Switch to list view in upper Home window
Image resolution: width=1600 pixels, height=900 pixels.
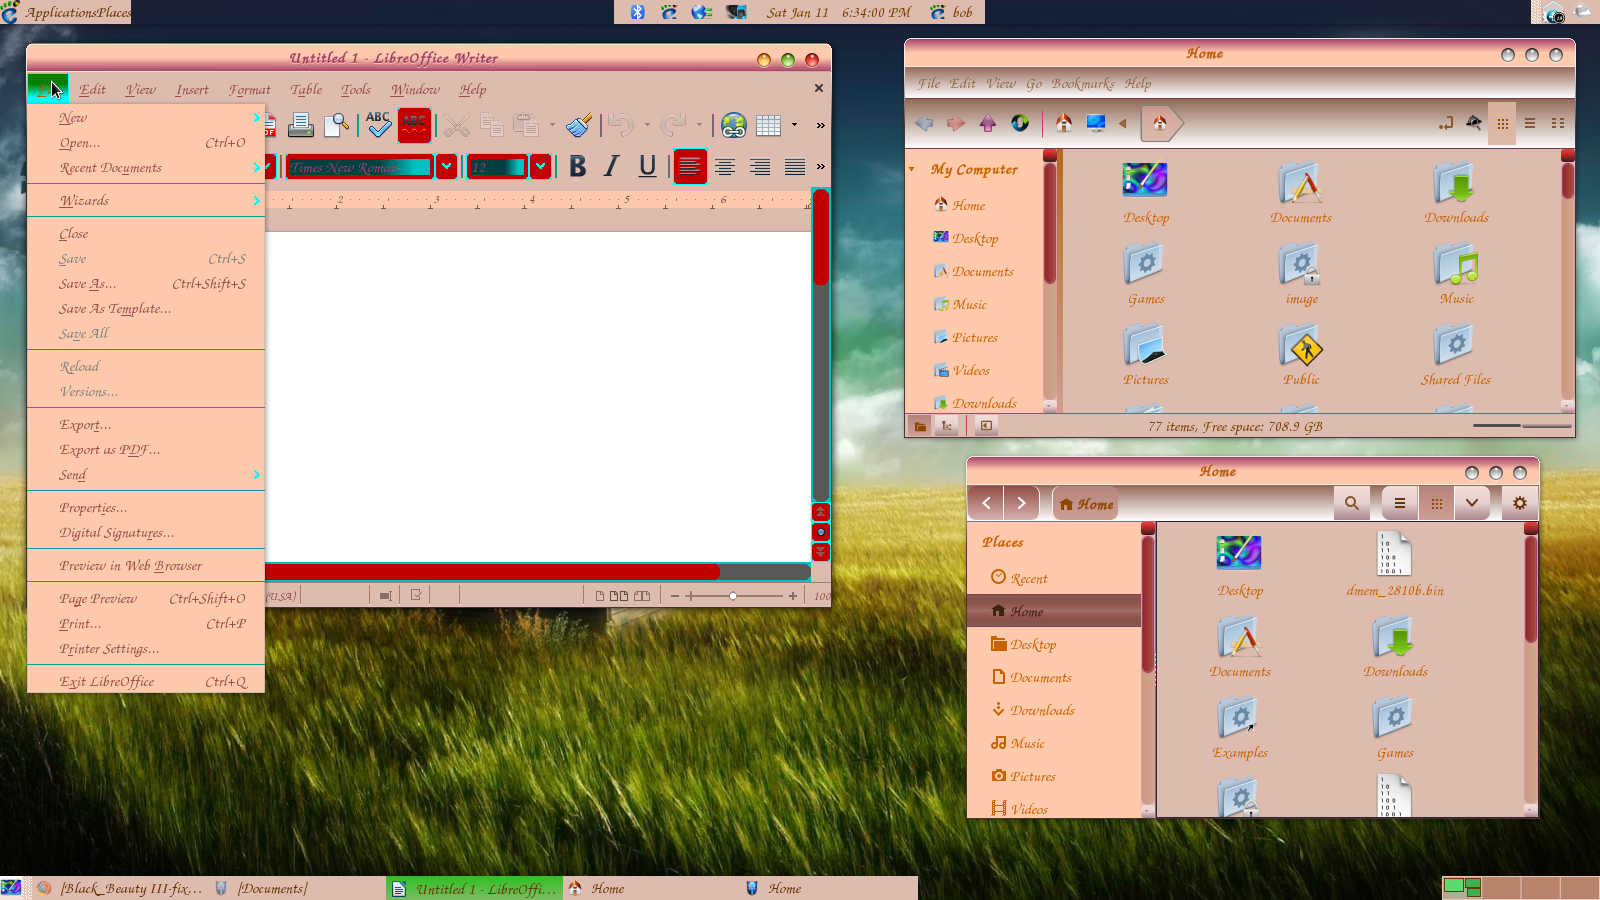click(x=1530, y=123)
